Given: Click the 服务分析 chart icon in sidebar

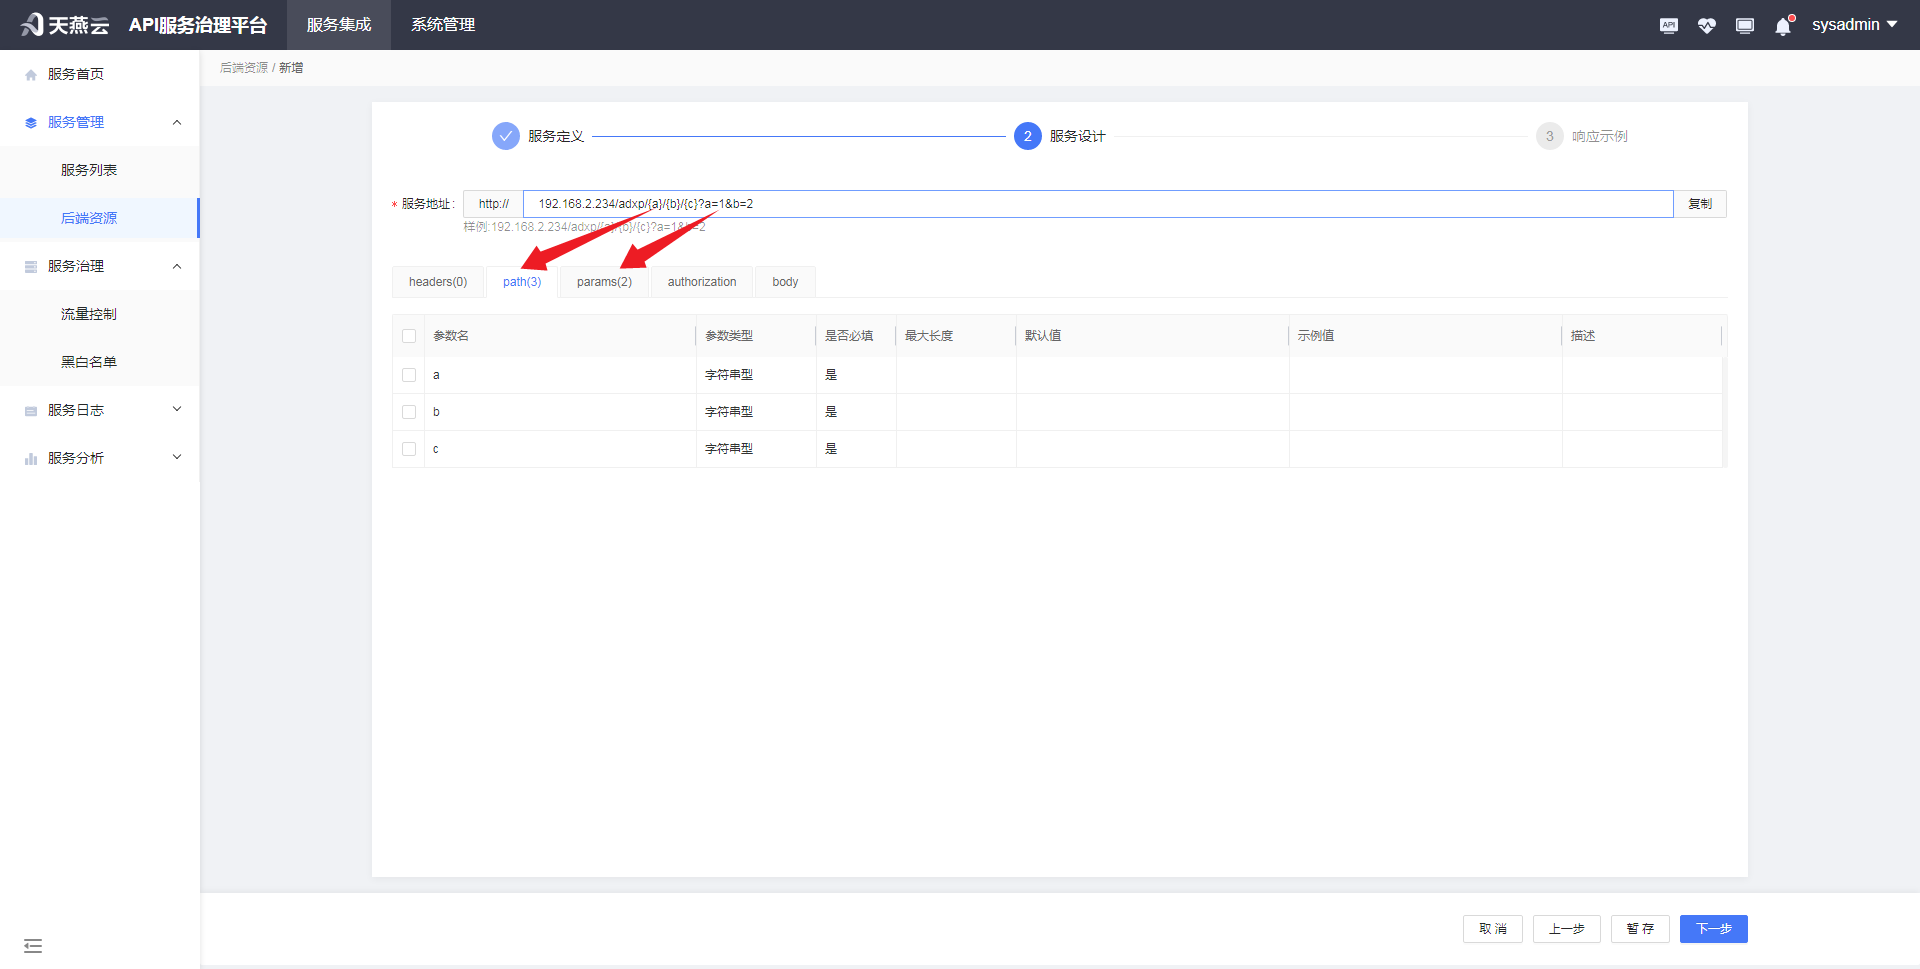Looking at the screenshot, I should tap(30, 457).
